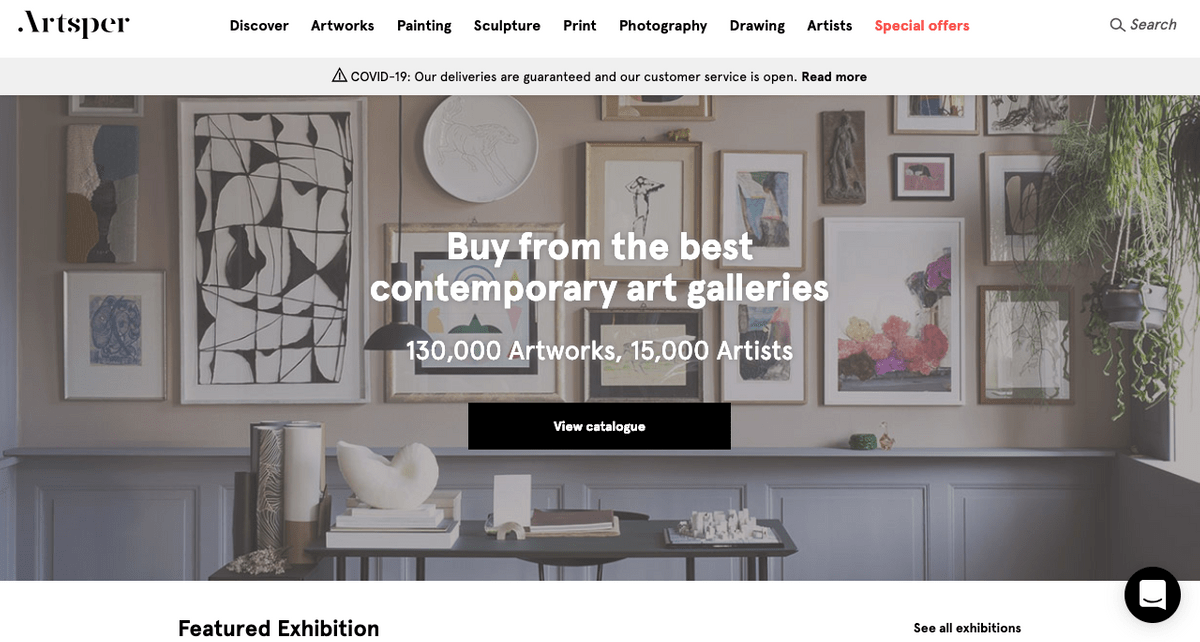Open the Print category
Screen dimensions: 1200x642
[x=580, y=26]
